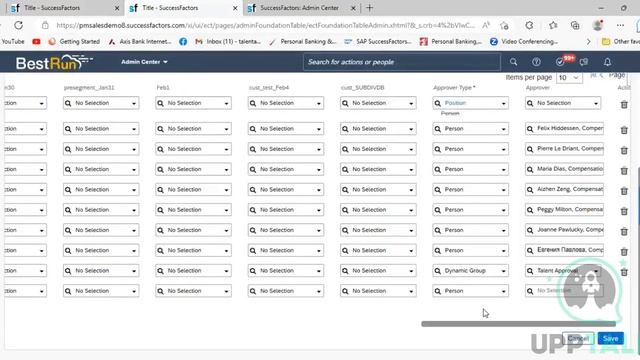
Task: Click the Peggy Milton approver field
Action: click(564, 210)
